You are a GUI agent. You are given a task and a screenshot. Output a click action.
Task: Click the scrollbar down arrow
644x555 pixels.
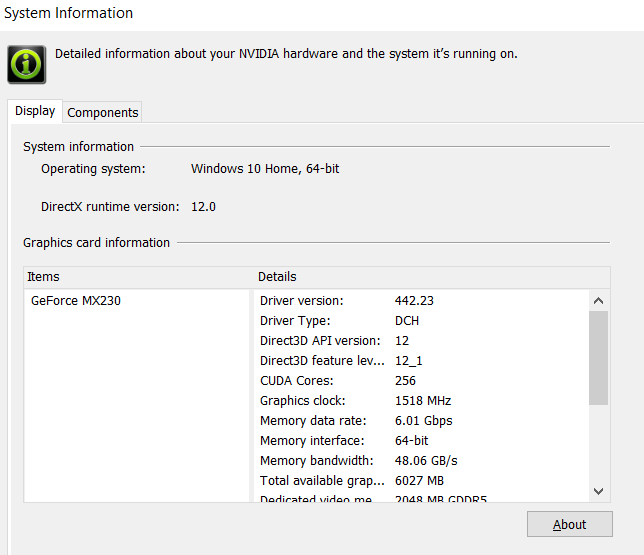click(598, 490)
